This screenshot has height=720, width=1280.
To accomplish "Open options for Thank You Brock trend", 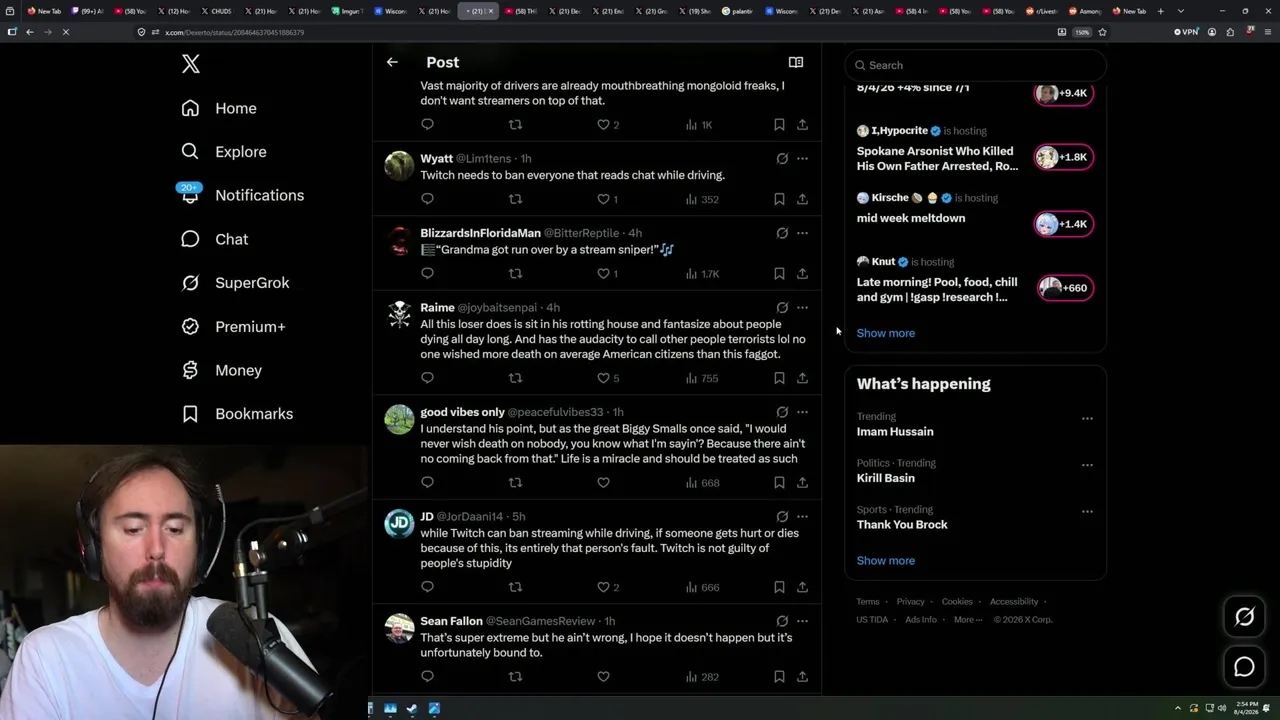I will (1087, 511).
